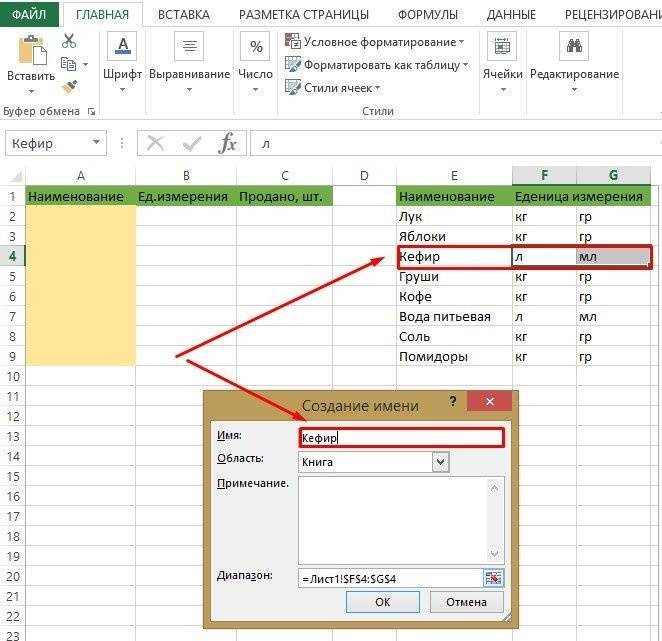Click the cell containing Соль
Image resolution: width=662 pixels, height=641 pixels.
click(x=454, y=337)
